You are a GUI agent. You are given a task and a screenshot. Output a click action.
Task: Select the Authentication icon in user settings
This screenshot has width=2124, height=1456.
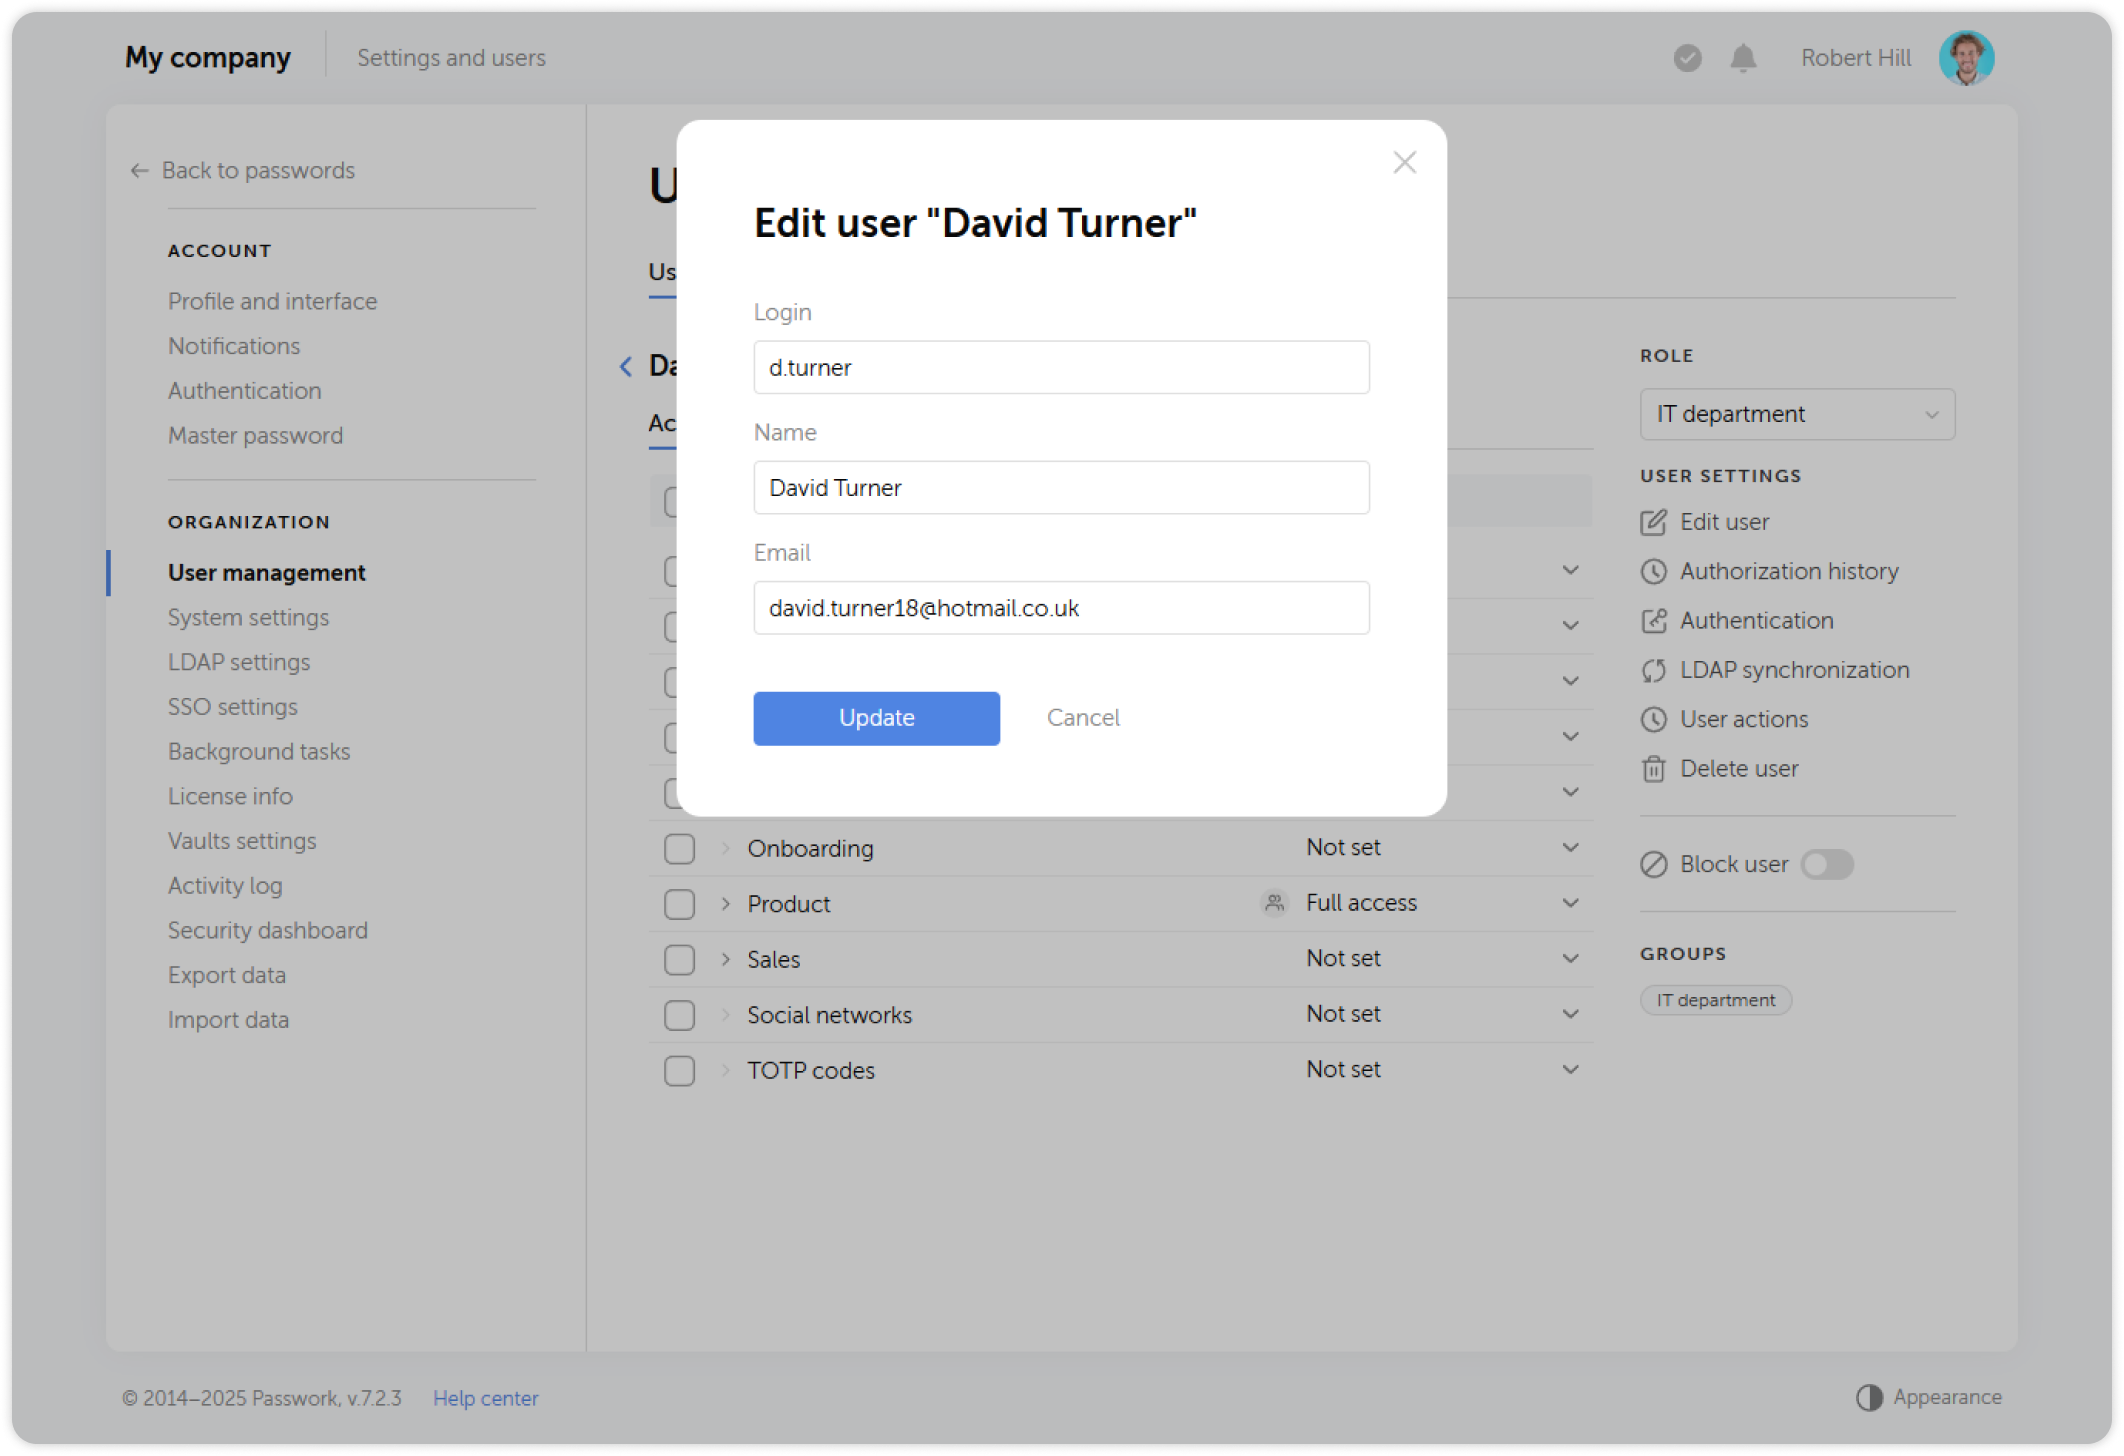tap(1653, 620)
